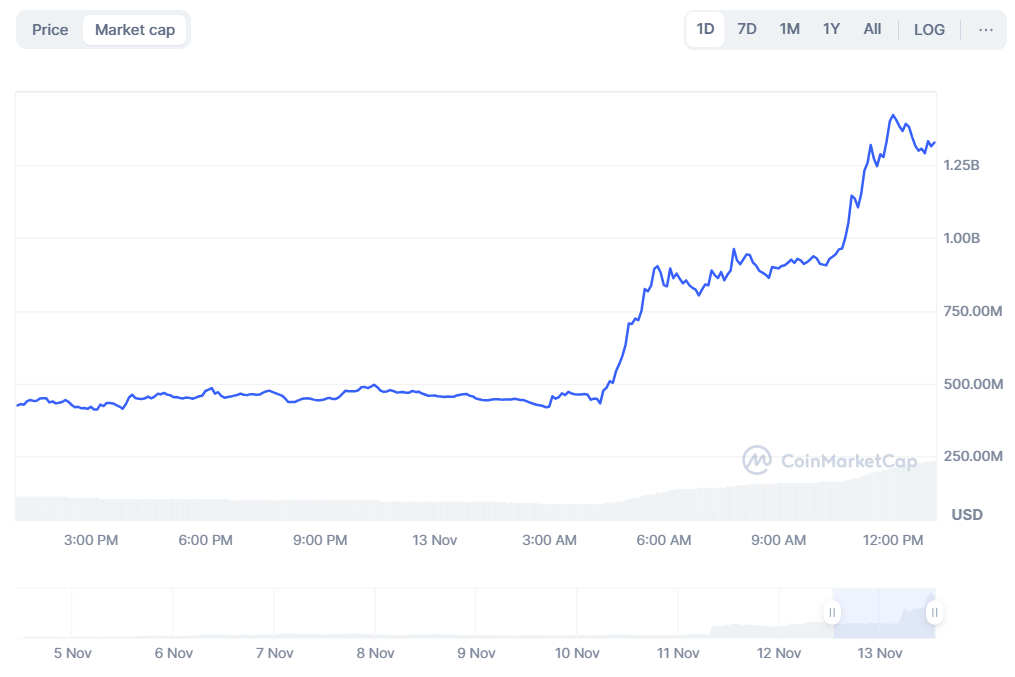Choose the 1Y time range
Screen dimensions: 1015x677
pyautogui.click(x=831, y=30)
